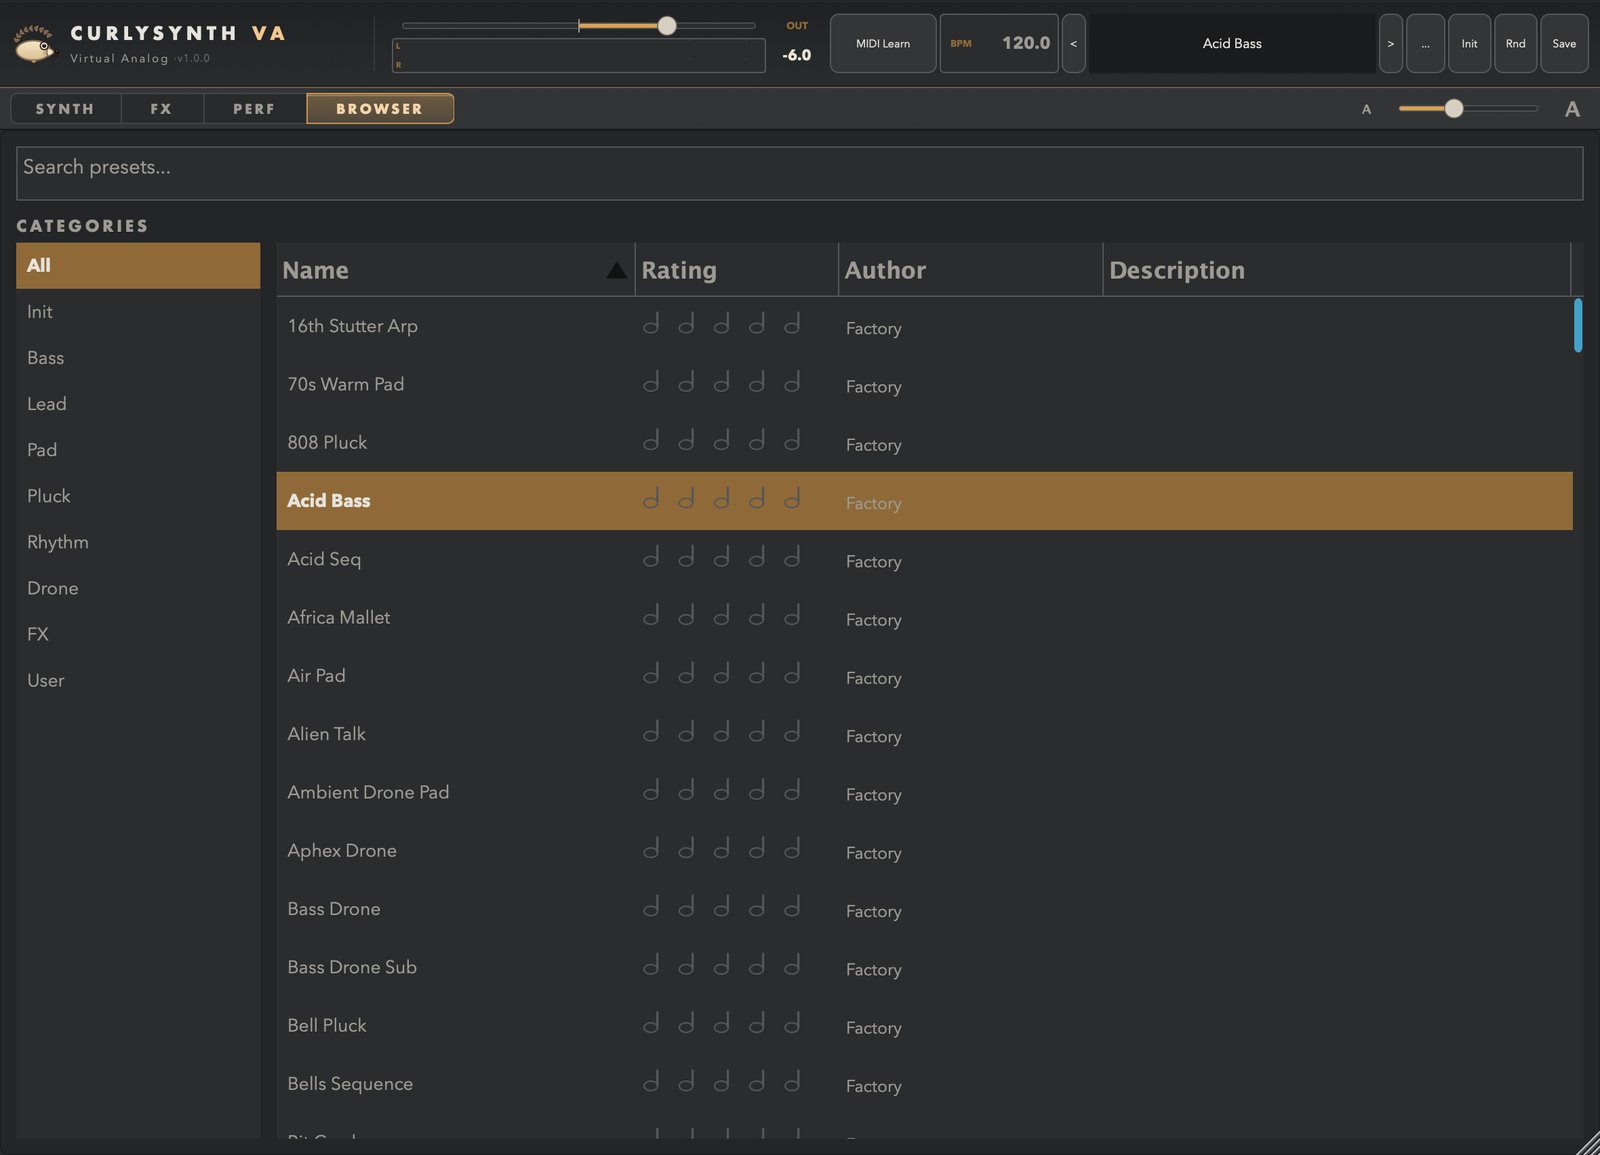Rate Acid Bass four notes

pos(757,498)
